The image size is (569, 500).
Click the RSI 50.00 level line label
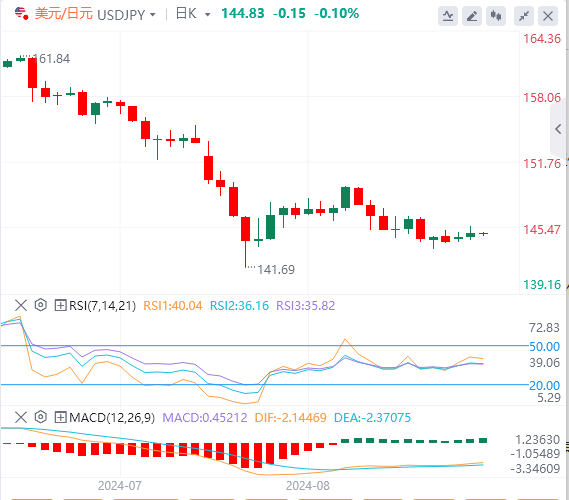pyautogui.click(x=544, y=347)
